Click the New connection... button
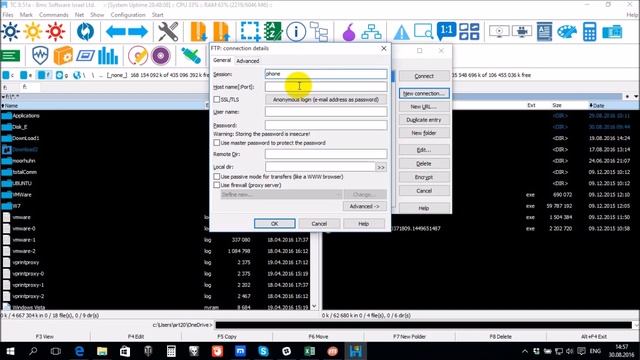 click(424, 93)
